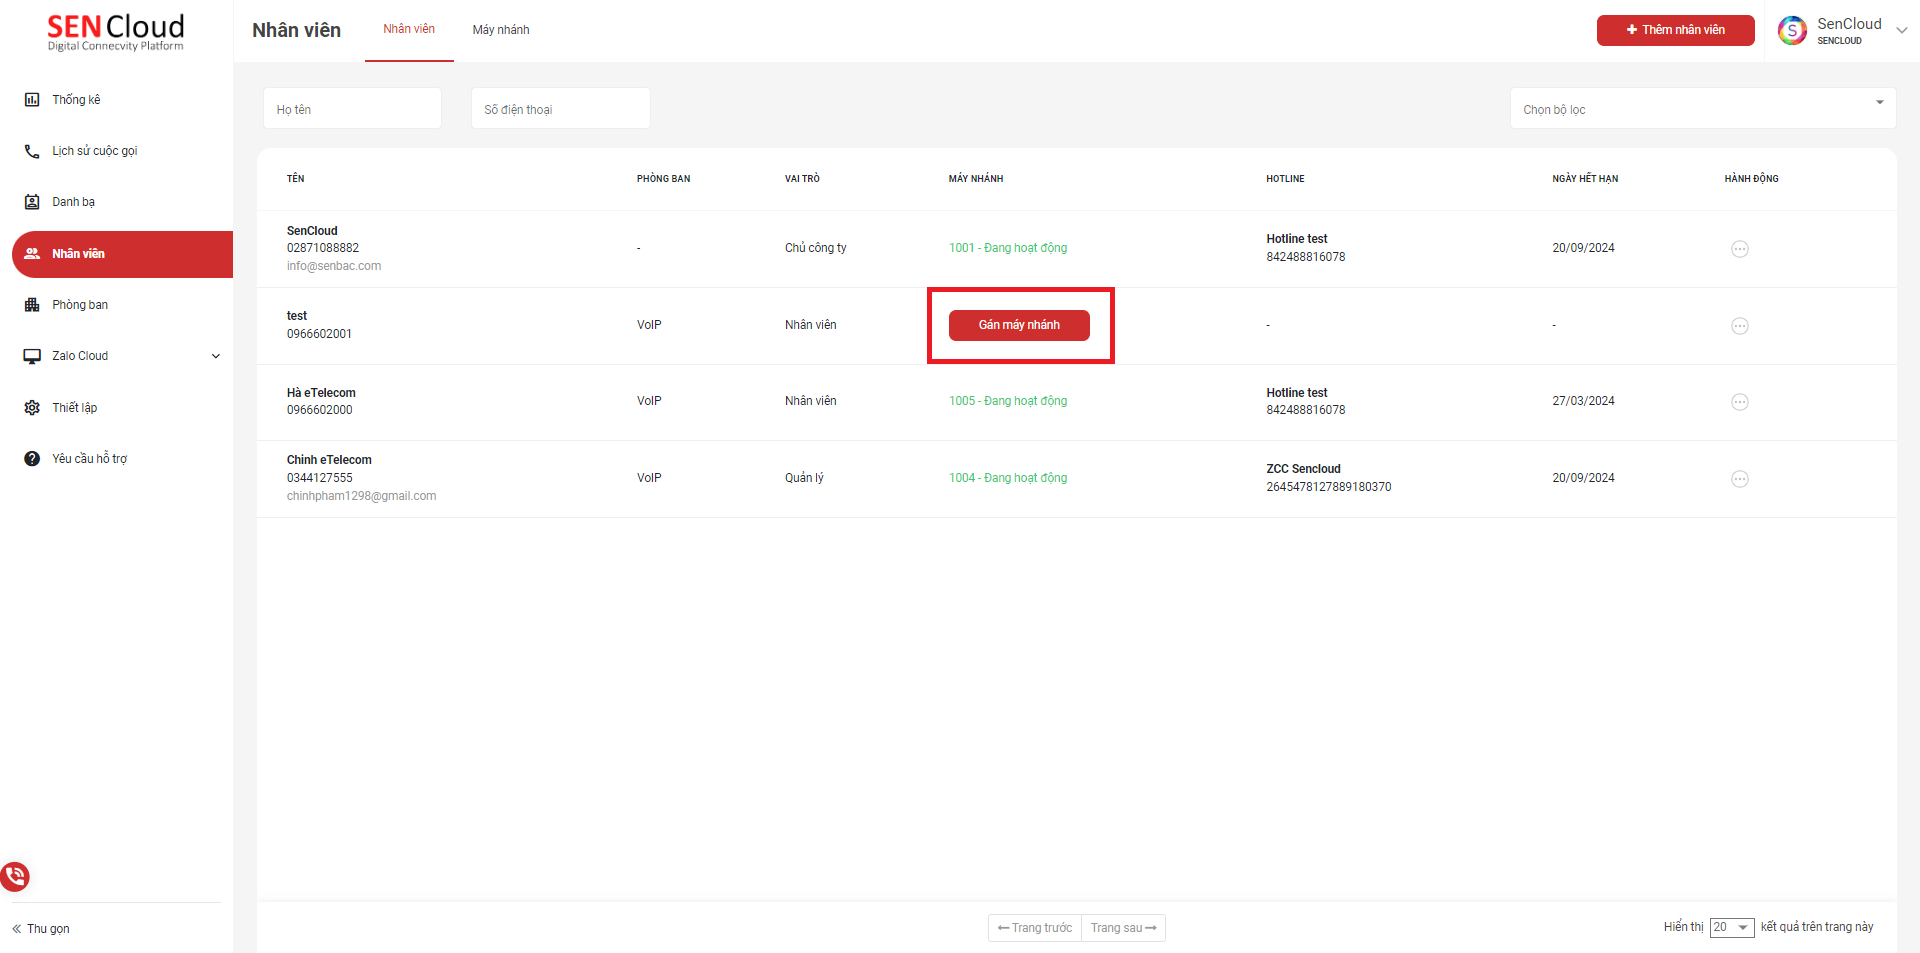Click the Thêm nhân viên button
The image size is (1920, 953).
click(x=1675, y=30)
